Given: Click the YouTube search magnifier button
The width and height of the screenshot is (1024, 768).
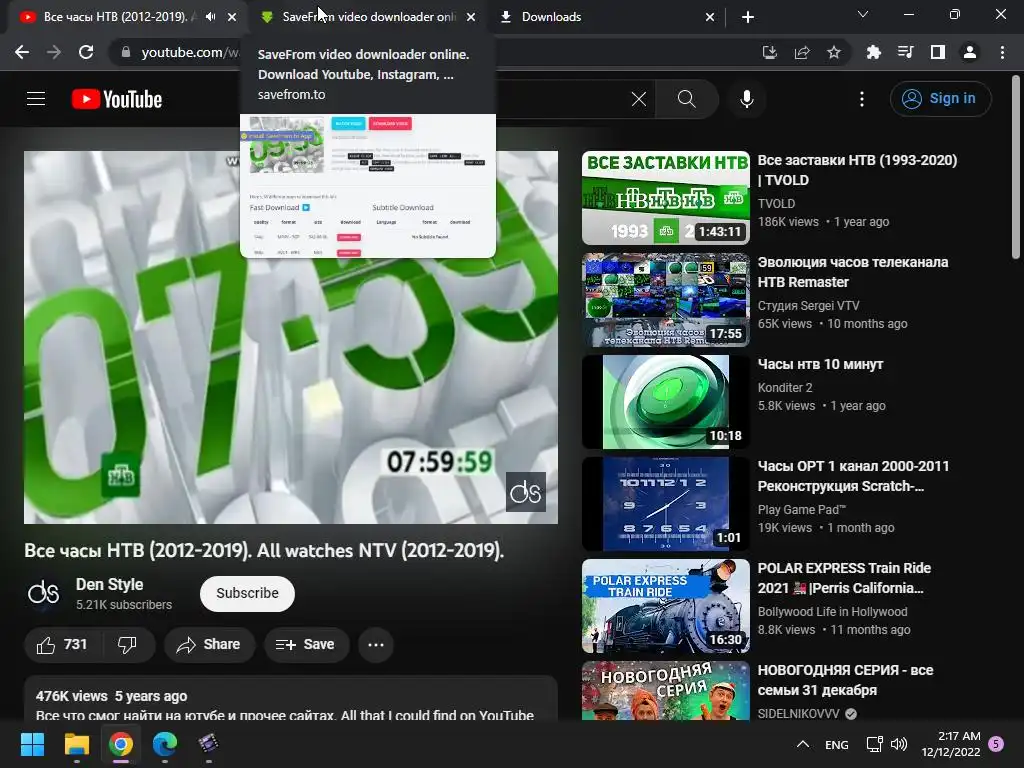Looking at the screenshot, I should coord(686,99).
